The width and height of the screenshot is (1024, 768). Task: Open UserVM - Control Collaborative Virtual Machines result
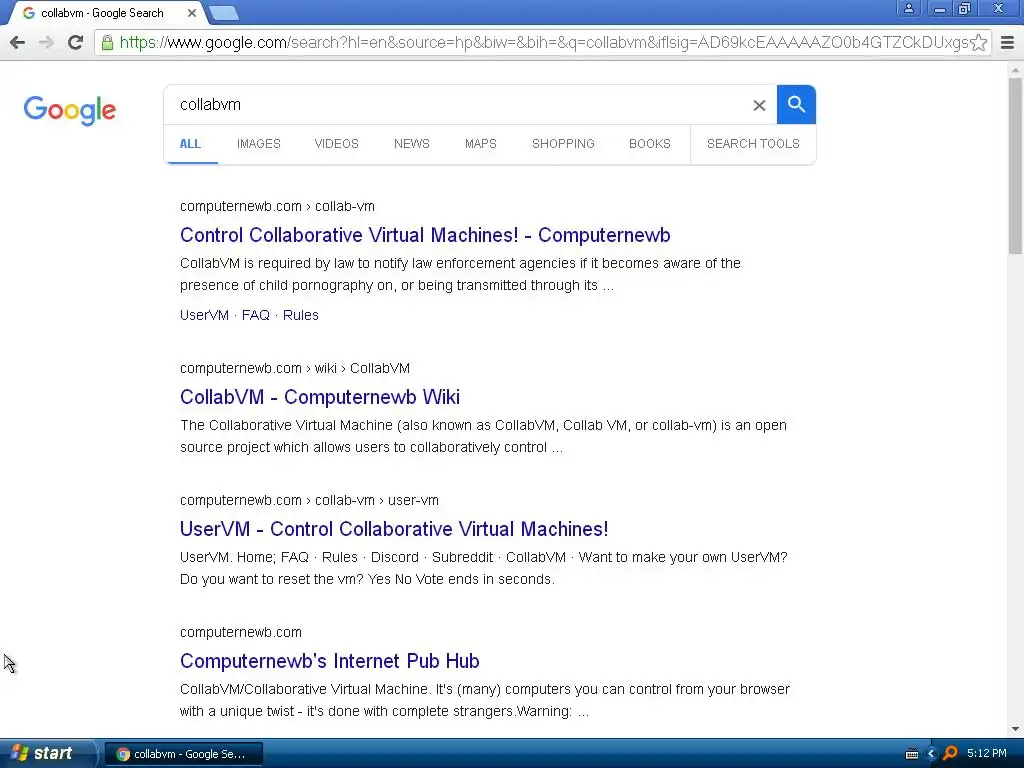[394, 529]
